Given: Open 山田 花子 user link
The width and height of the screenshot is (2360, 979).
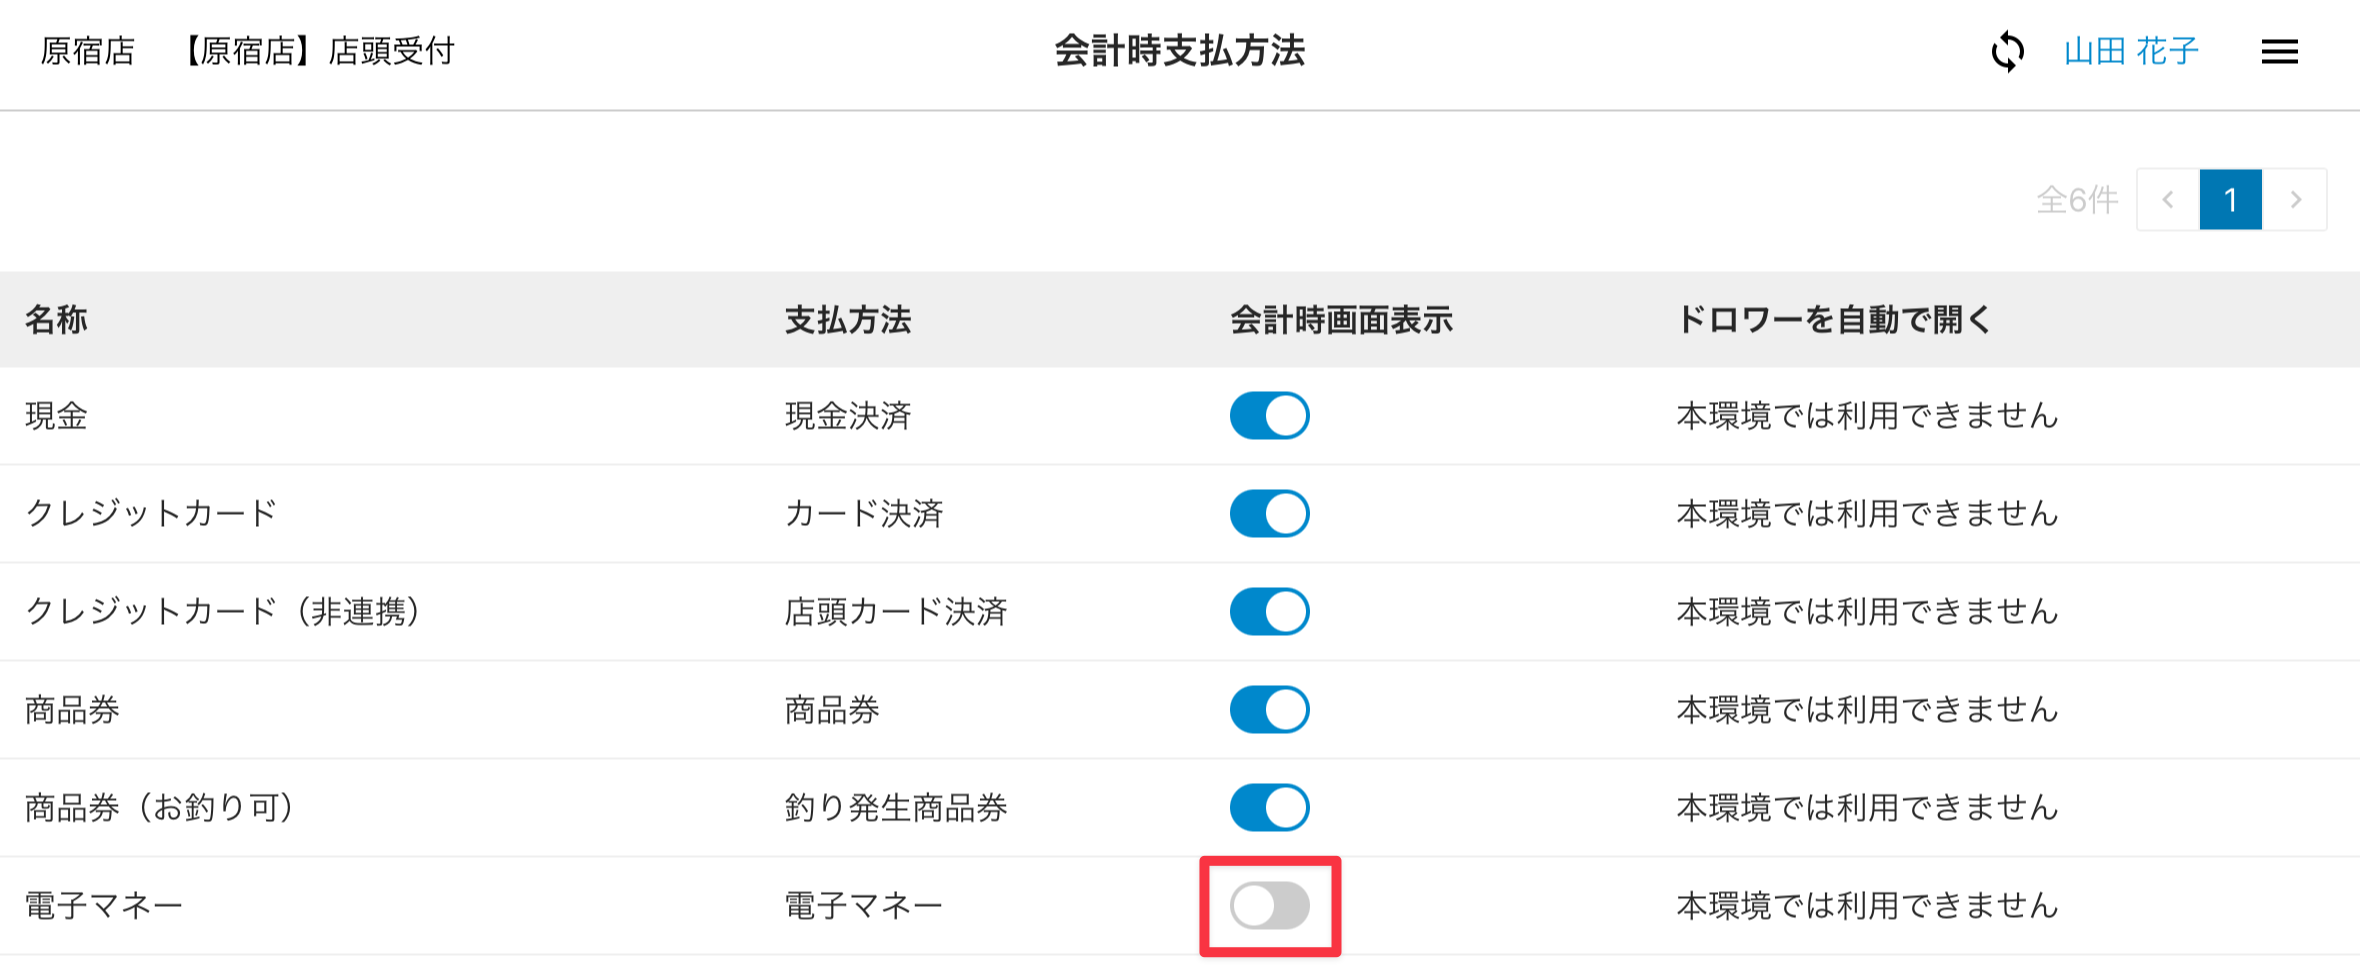Looking at the screenshot, I should [x=2131, y=52].
